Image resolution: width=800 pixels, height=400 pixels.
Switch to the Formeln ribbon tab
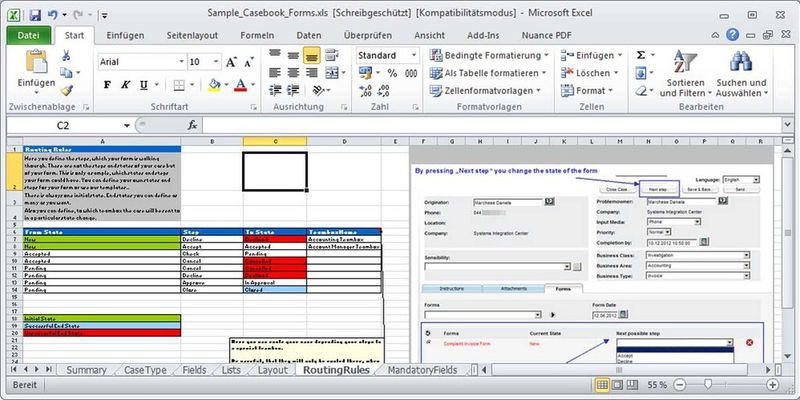[x=257, y=35]
